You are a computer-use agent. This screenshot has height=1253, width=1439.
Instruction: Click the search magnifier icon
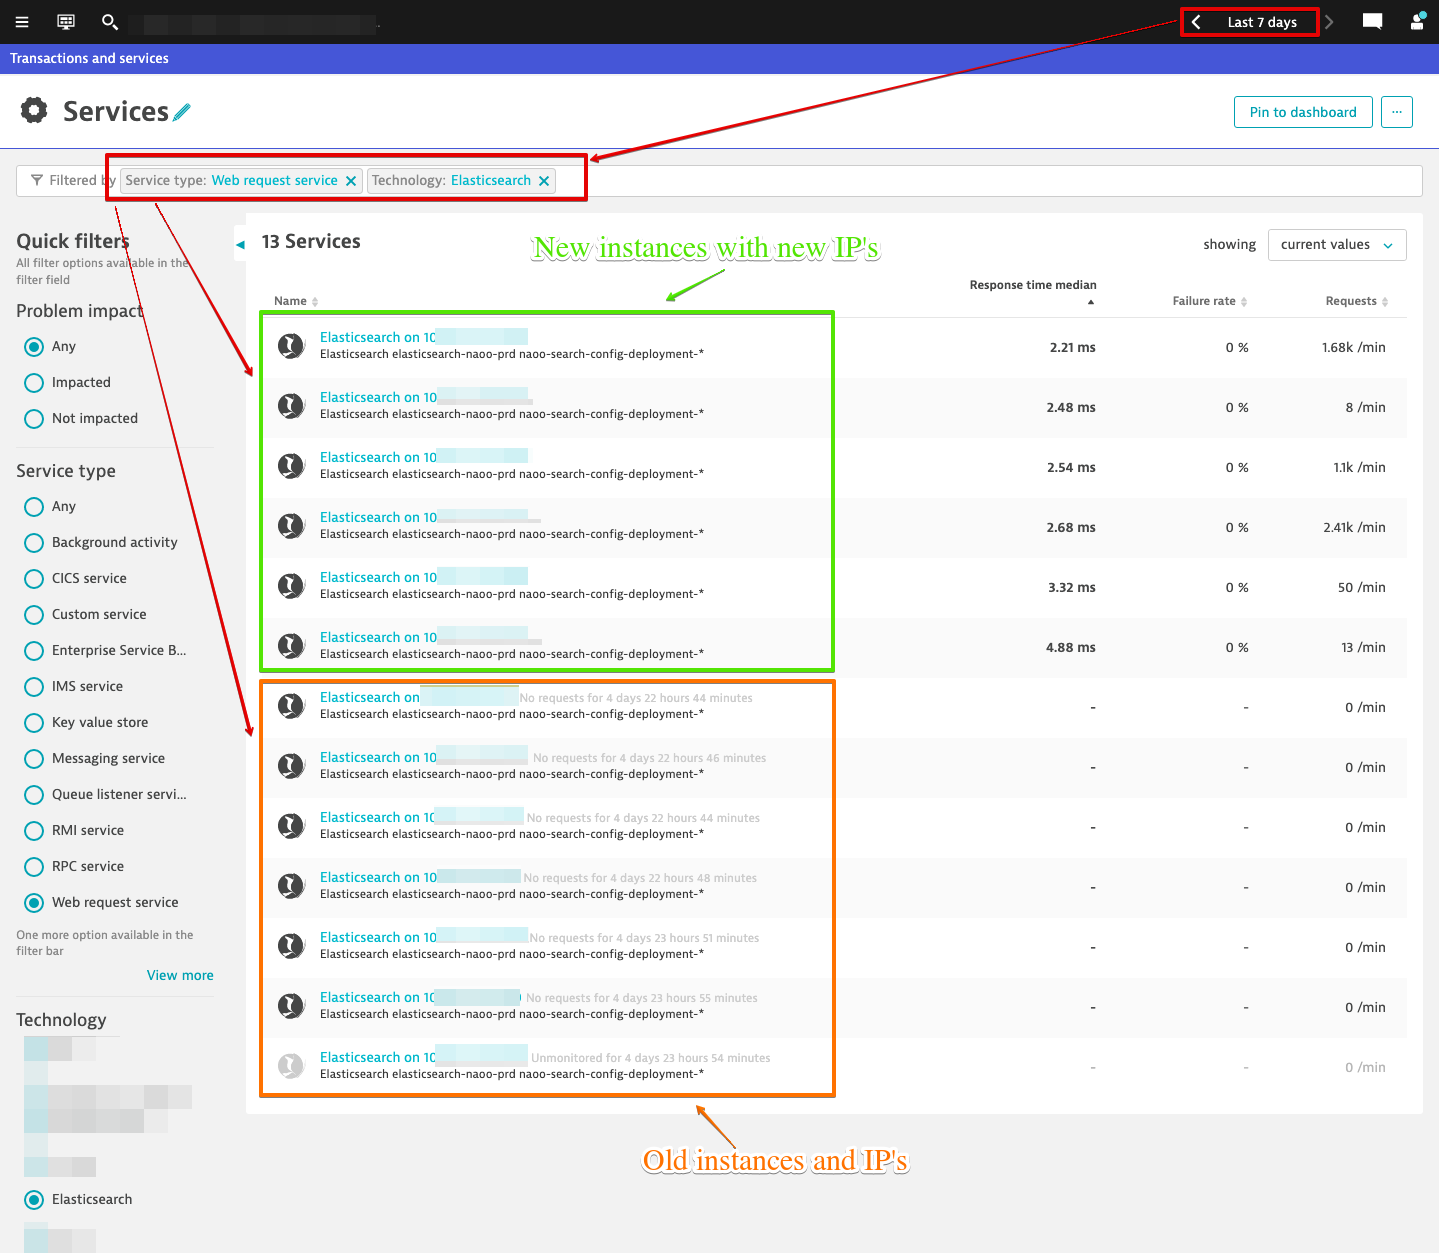tap(110, 22)
